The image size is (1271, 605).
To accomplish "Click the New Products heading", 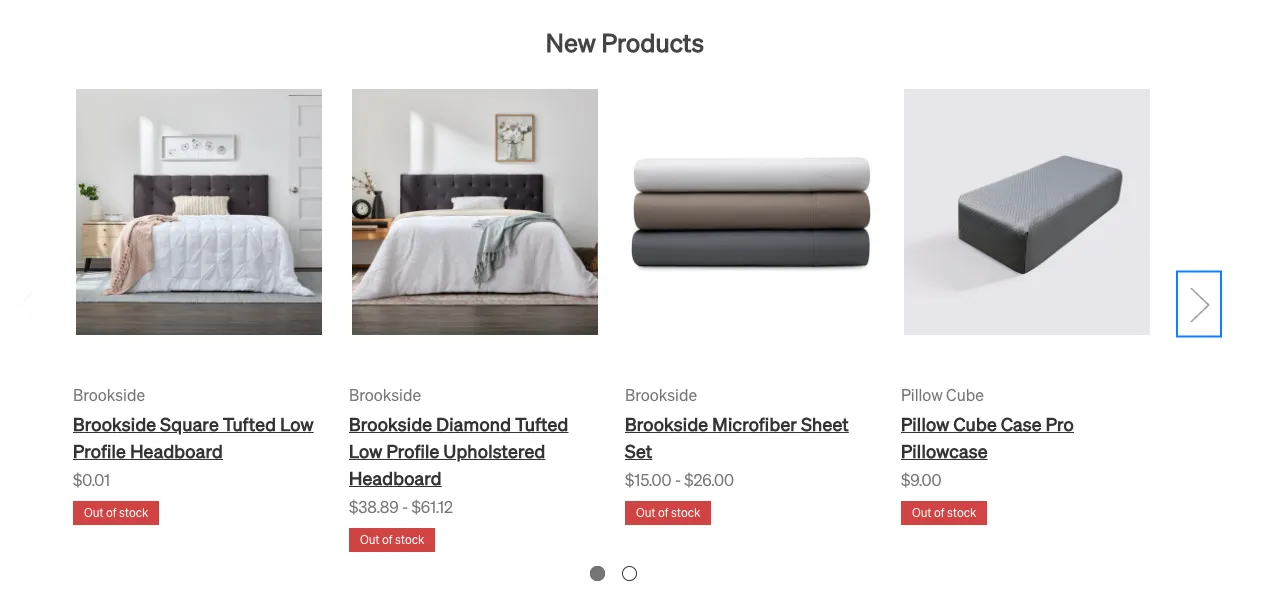I will pos(625,44).
